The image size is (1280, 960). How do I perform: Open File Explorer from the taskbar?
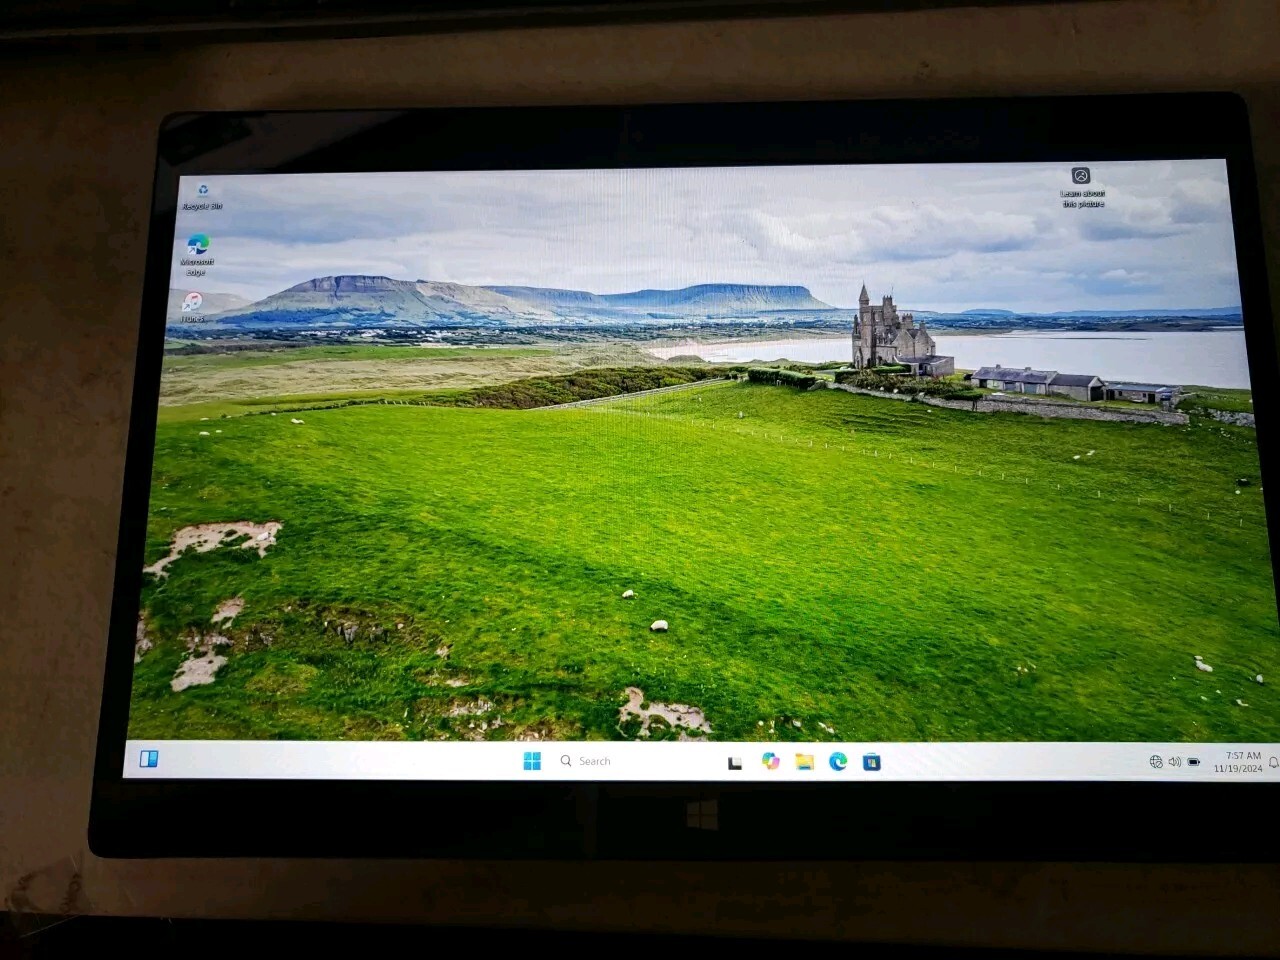(804, 762)
